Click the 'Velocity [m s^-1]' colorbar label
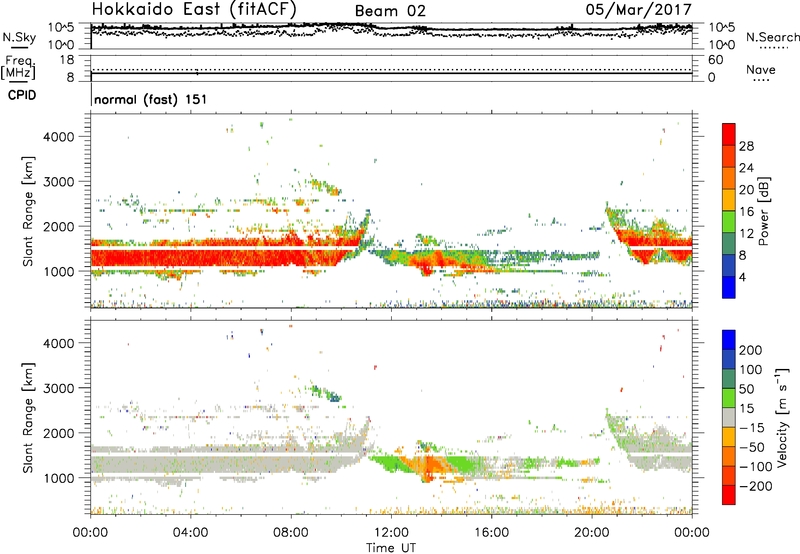 782,417
